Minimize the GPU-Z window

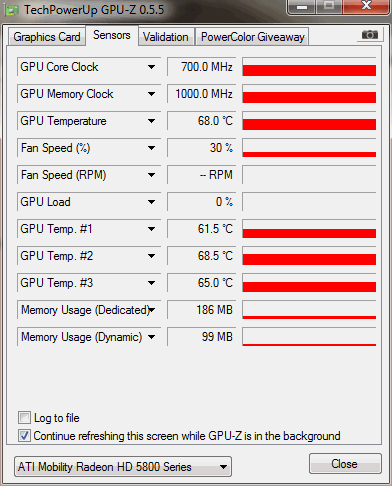[302, 7]
